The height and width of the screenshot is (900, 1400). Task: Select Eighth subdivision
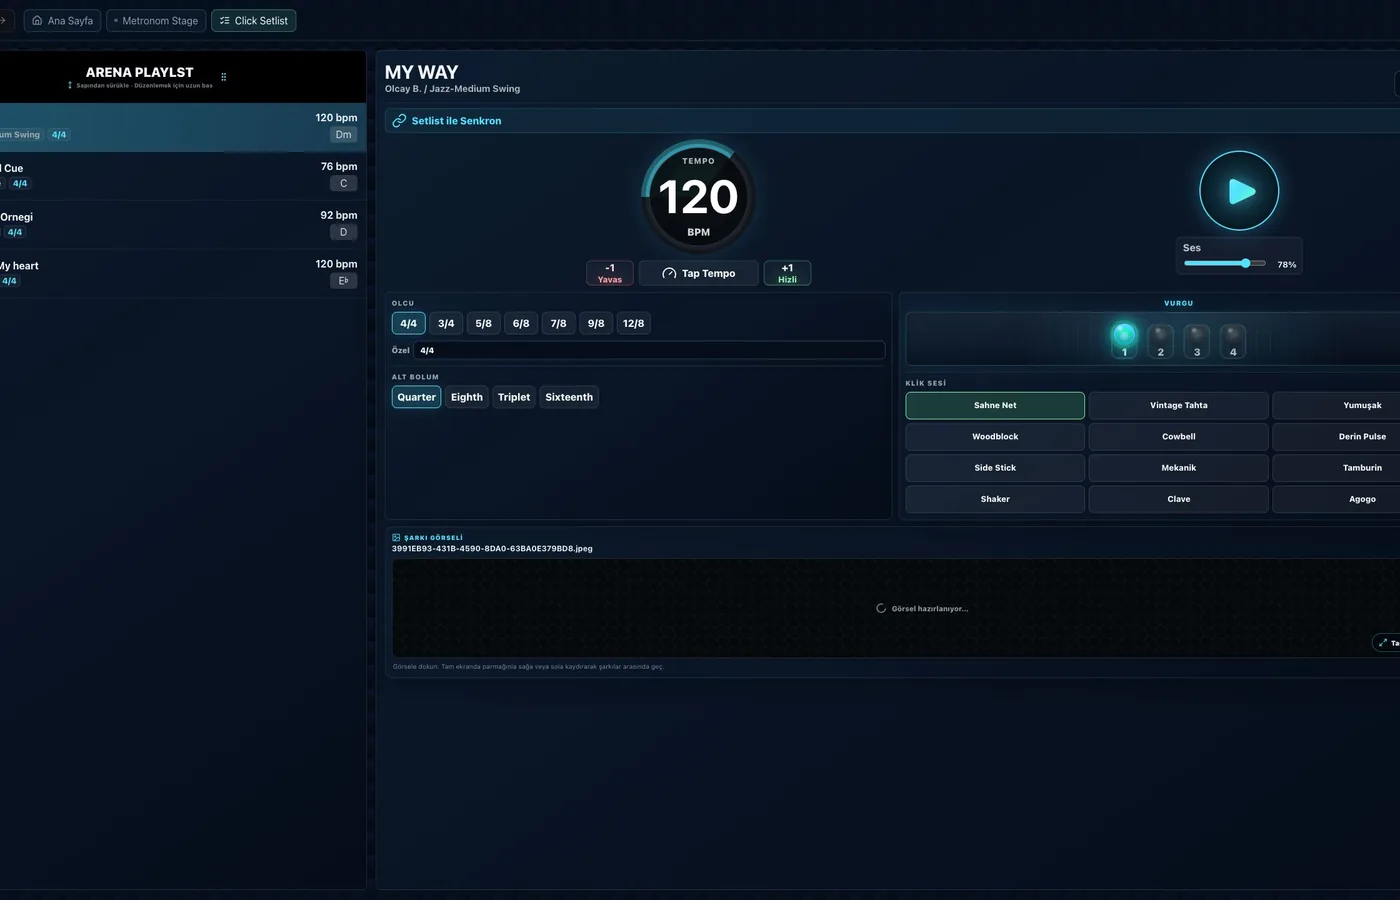(x=466, y=397)
